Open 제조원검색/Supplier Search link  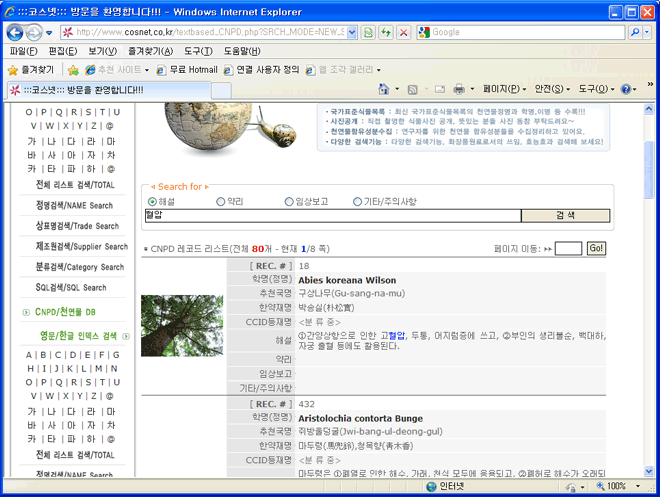pos(82,246)
